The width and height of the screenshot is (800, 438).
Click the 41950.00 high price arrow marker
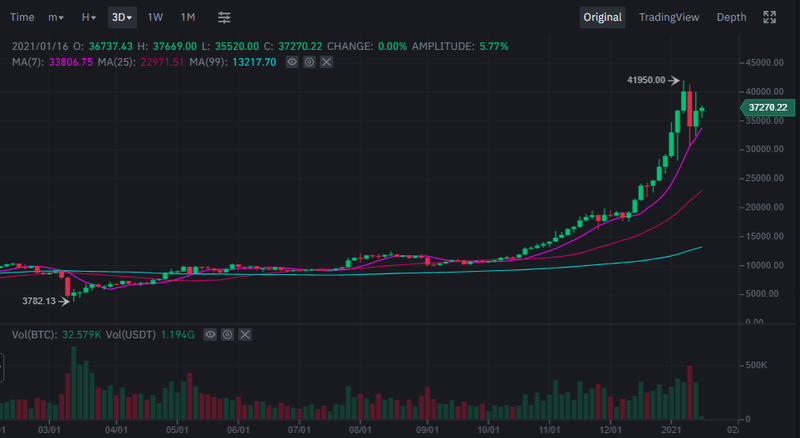point(674,80)
